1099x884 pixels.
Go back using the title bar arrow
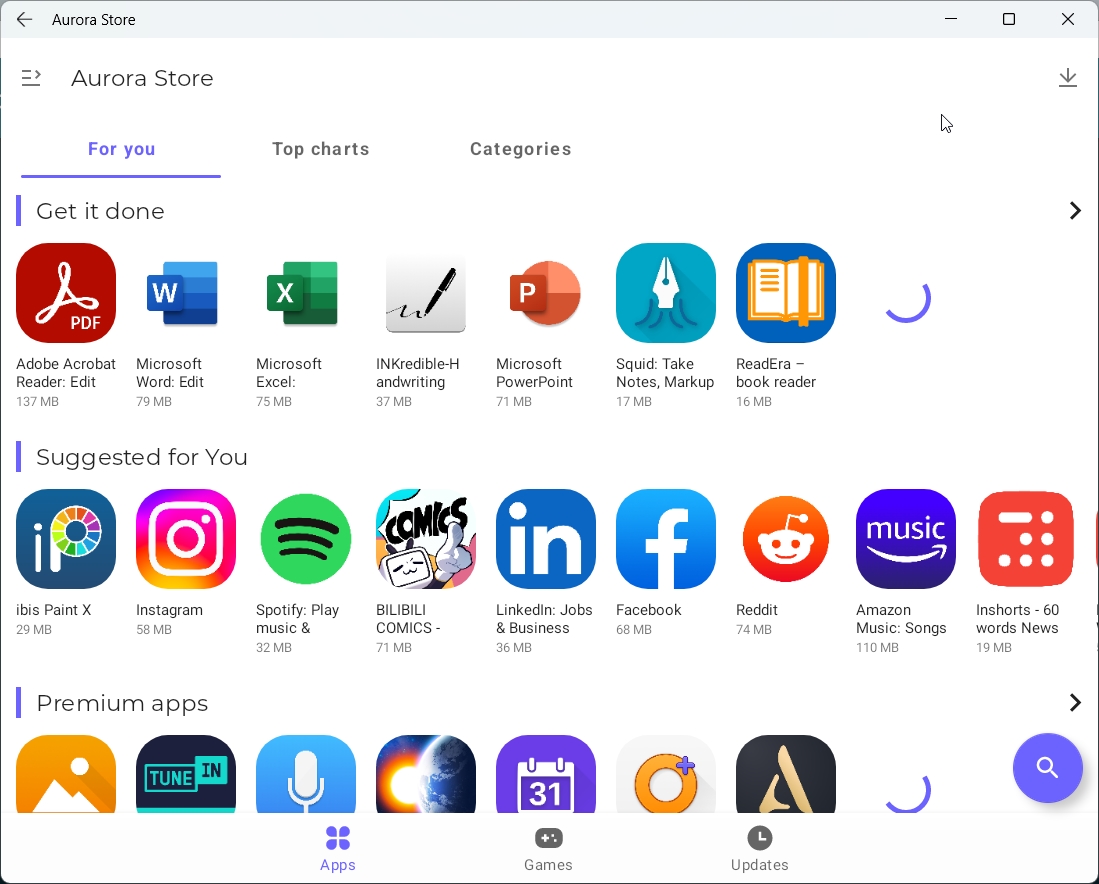pos(25,20)
